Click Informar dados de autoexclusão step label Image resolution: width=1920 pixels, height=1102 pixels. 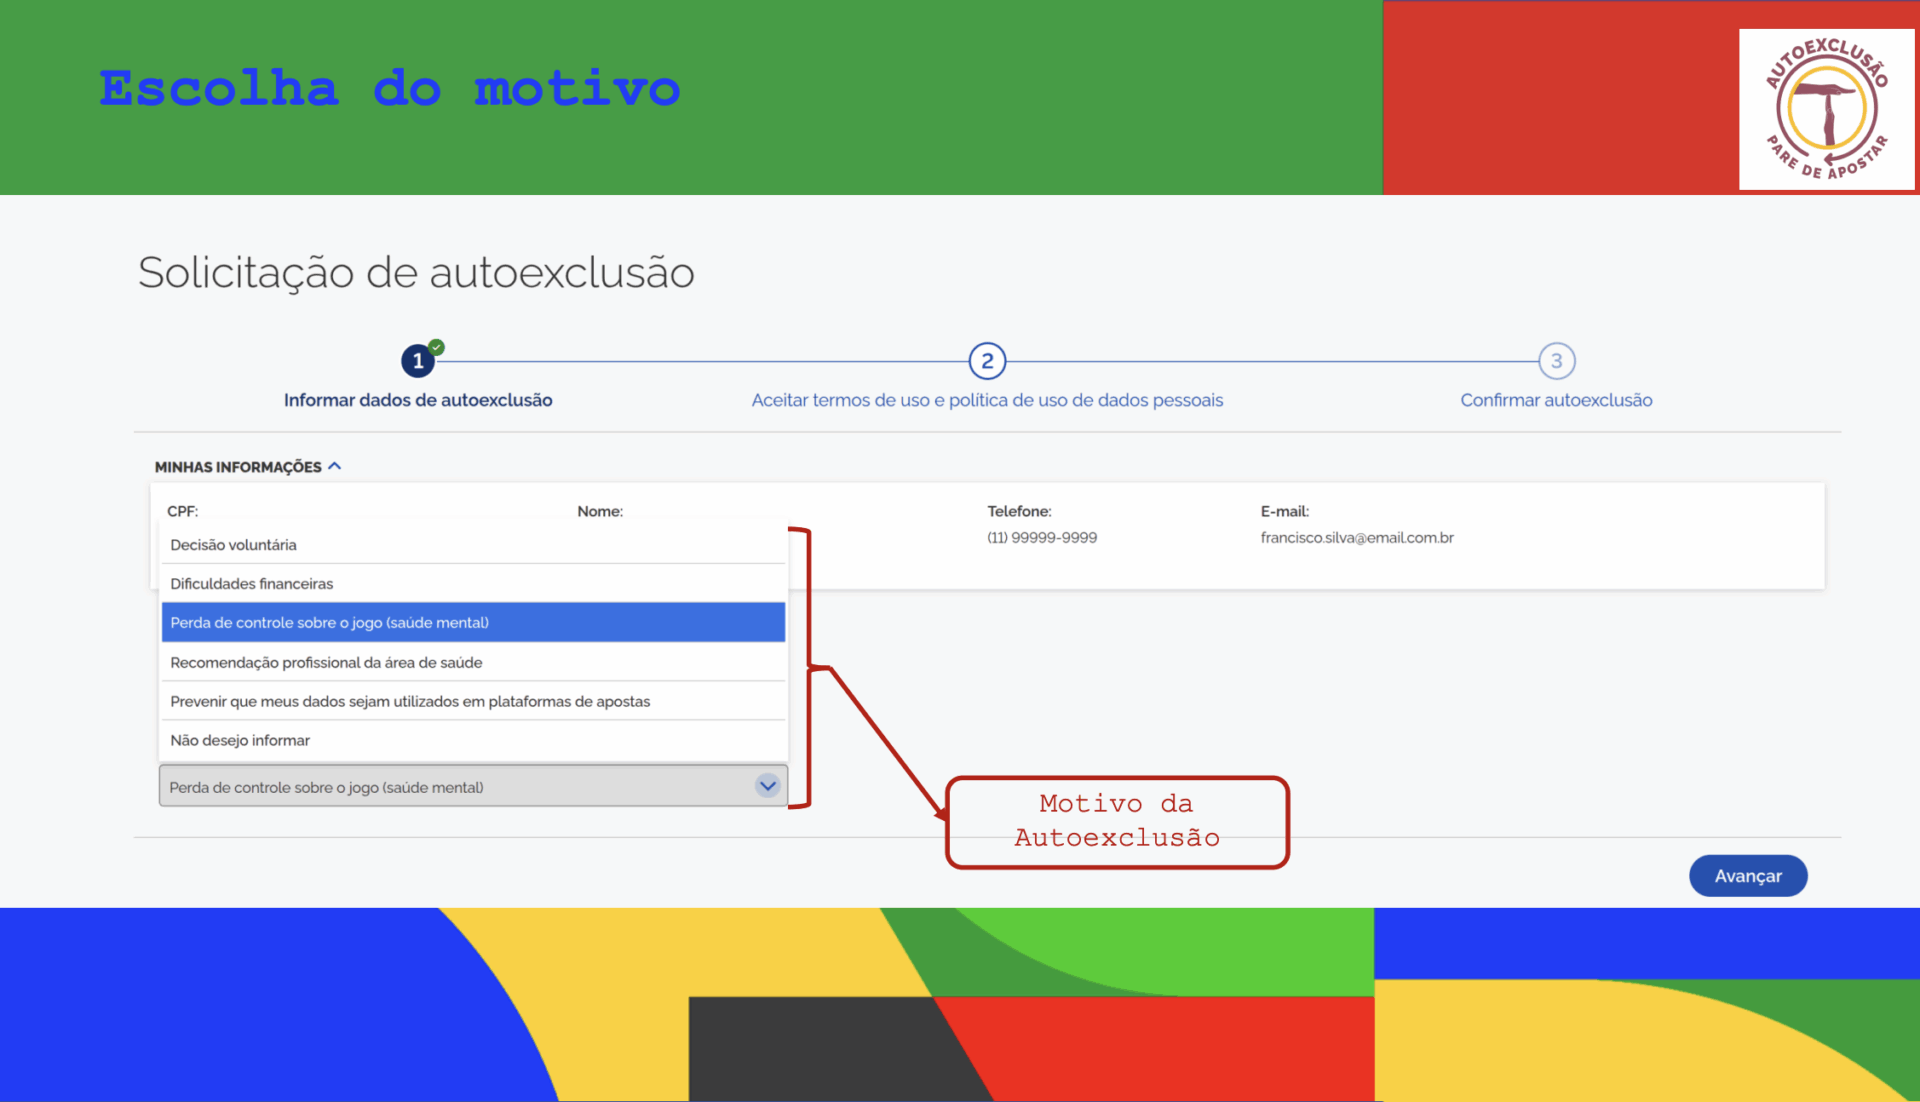[x=418, y=400]
